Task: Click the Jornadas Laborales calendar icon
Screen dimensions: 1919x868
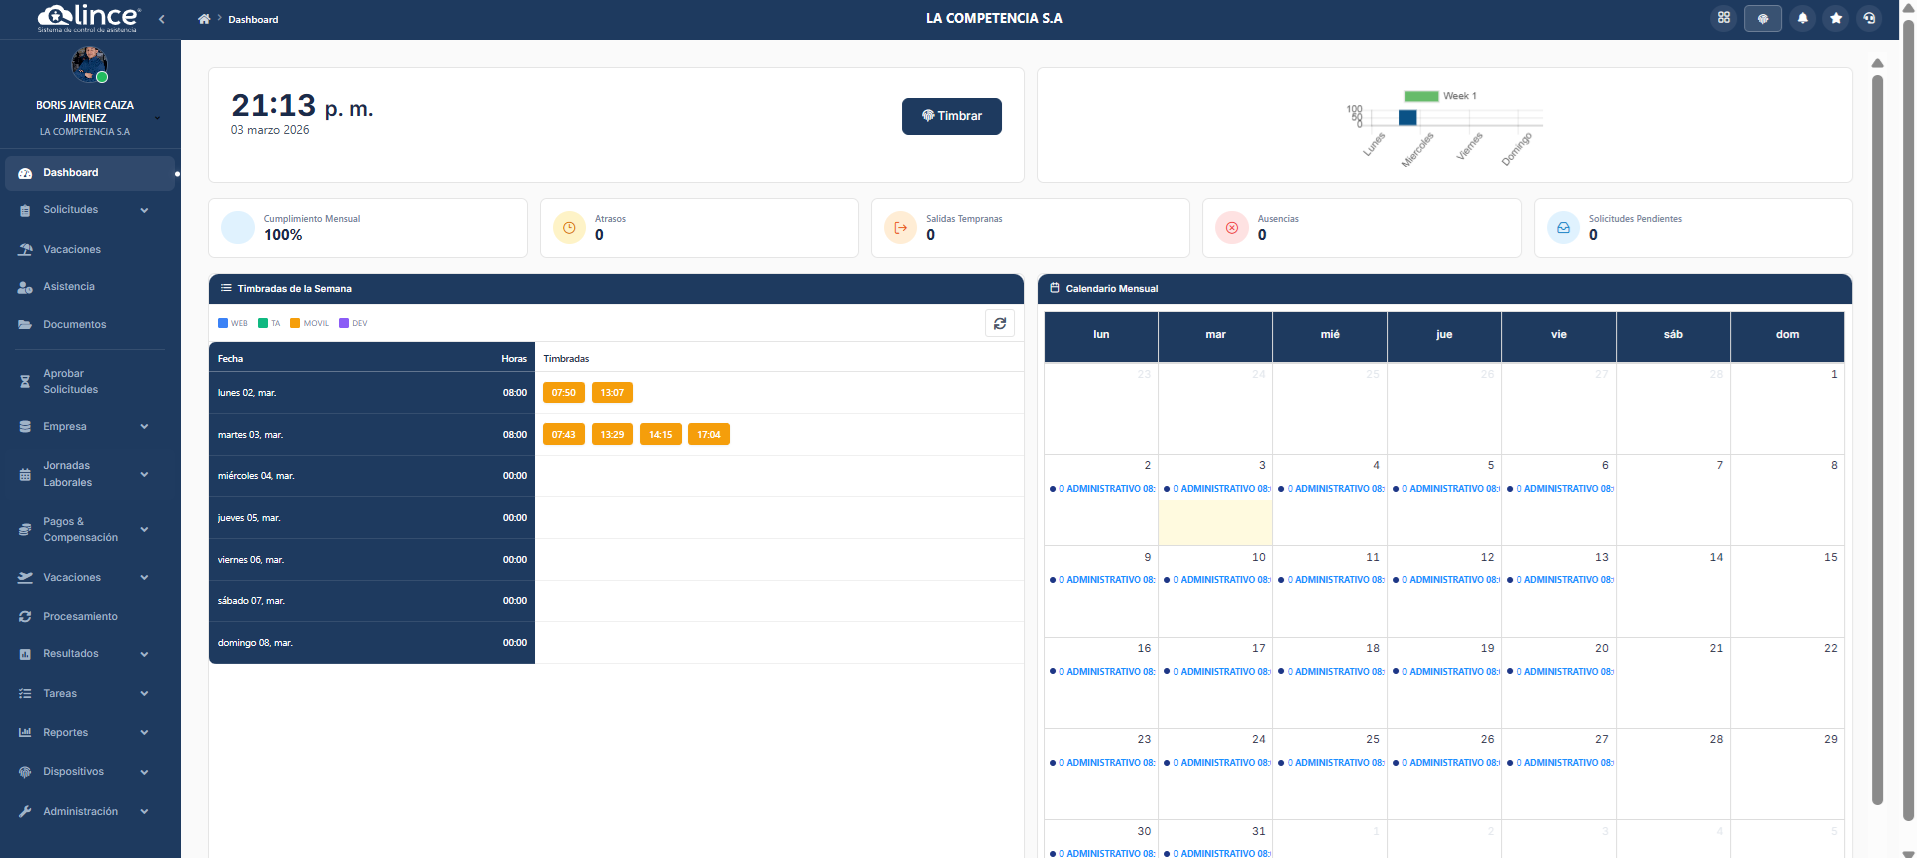Action: [25, 475]
